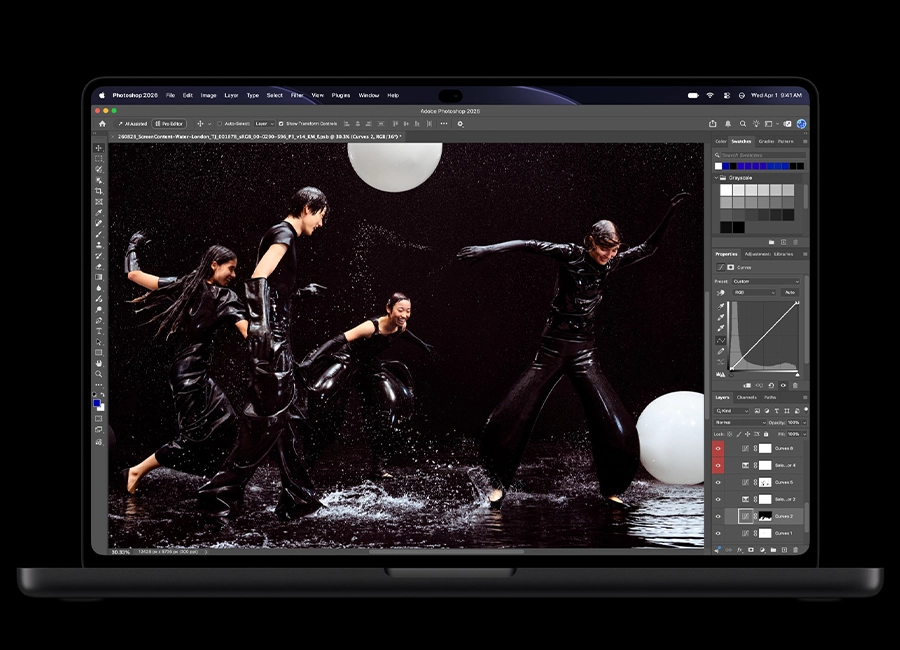Open the Auto-Select Layer dropdown

(264, 123)
